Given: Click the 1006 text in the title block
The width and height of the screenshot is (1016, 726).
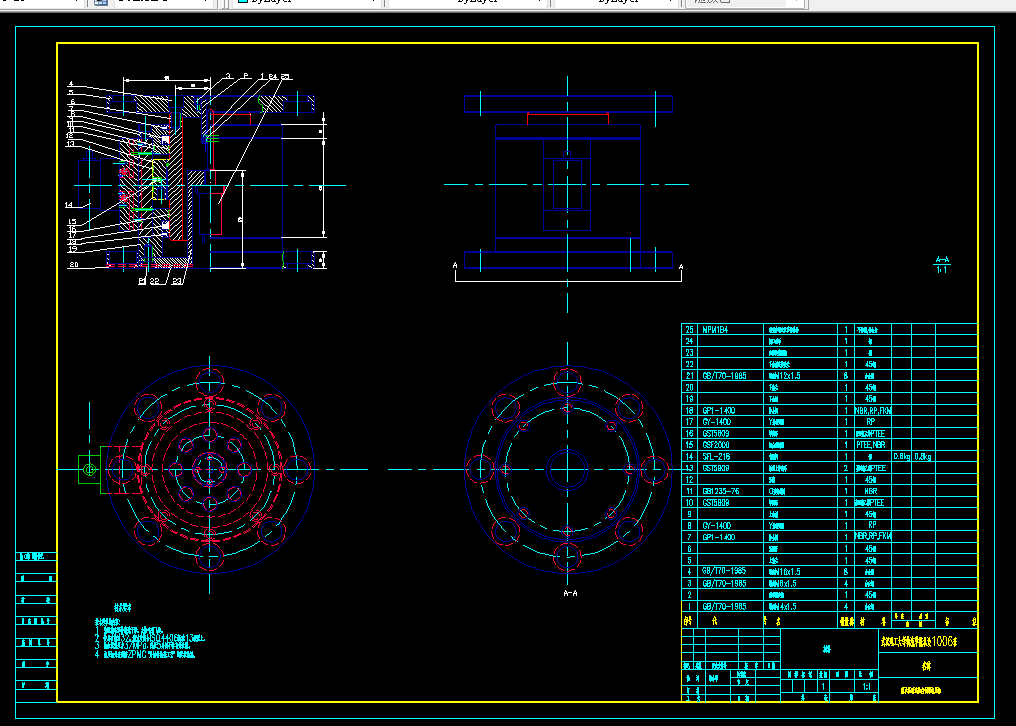Looking at the screenshot, I should click(x=941, y=641).
